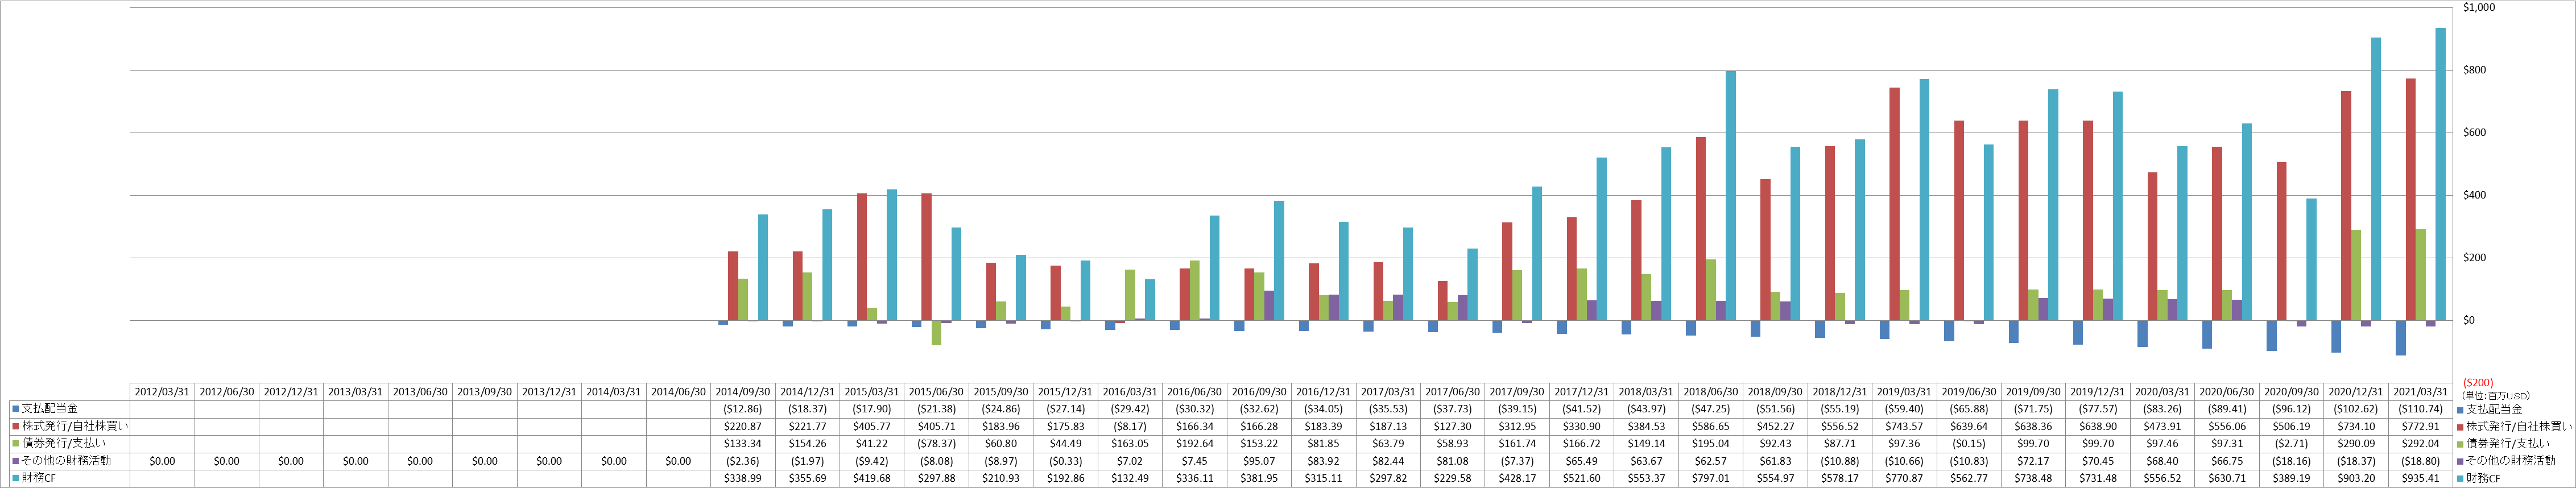
Task: Select the $195.04 bond issuance cell
Action: coord(1711,444)
